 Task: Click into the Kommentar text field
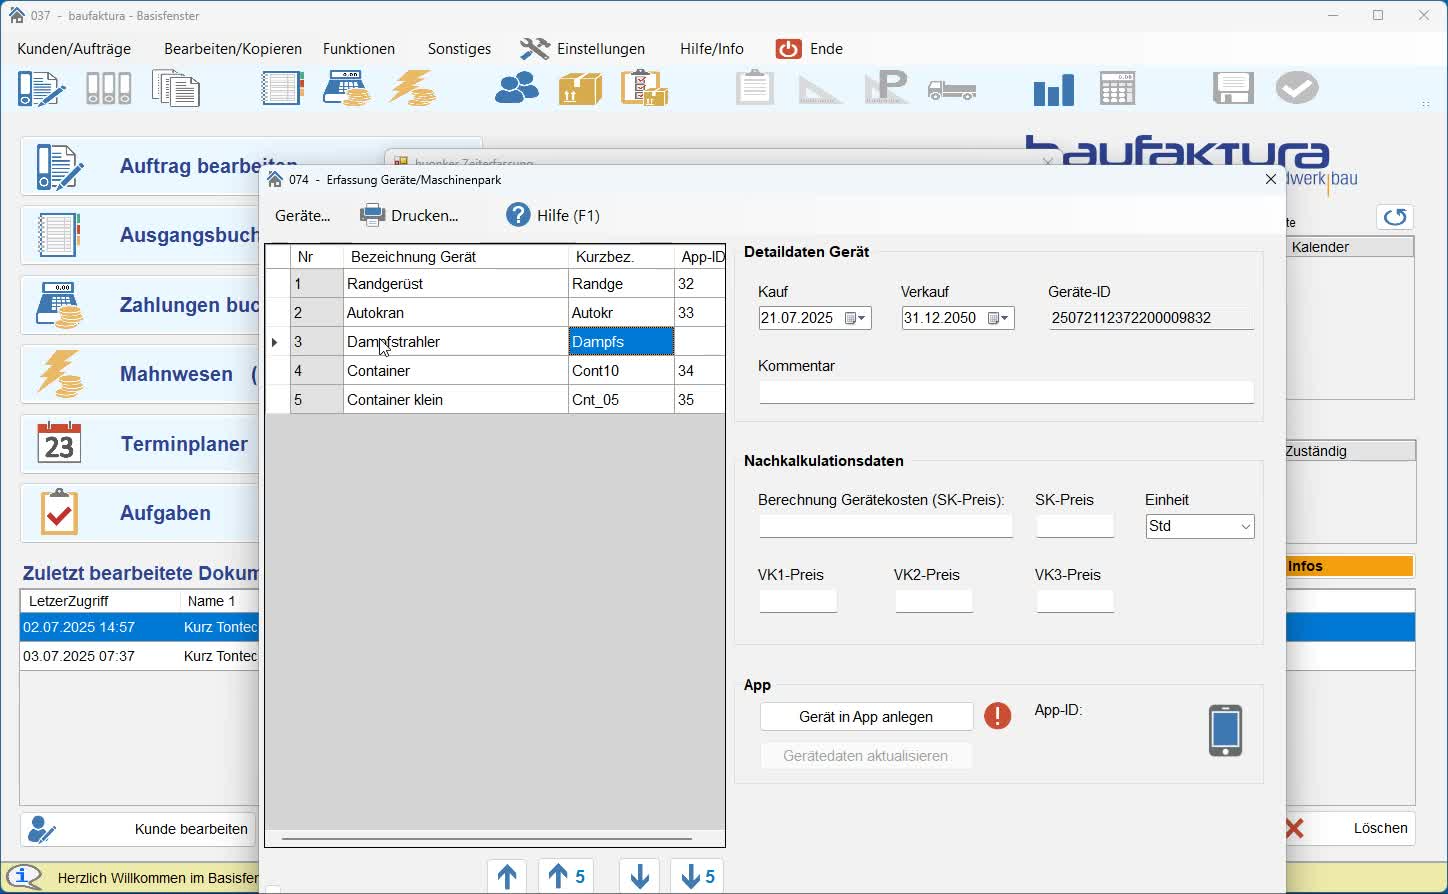pos(1005,392)
